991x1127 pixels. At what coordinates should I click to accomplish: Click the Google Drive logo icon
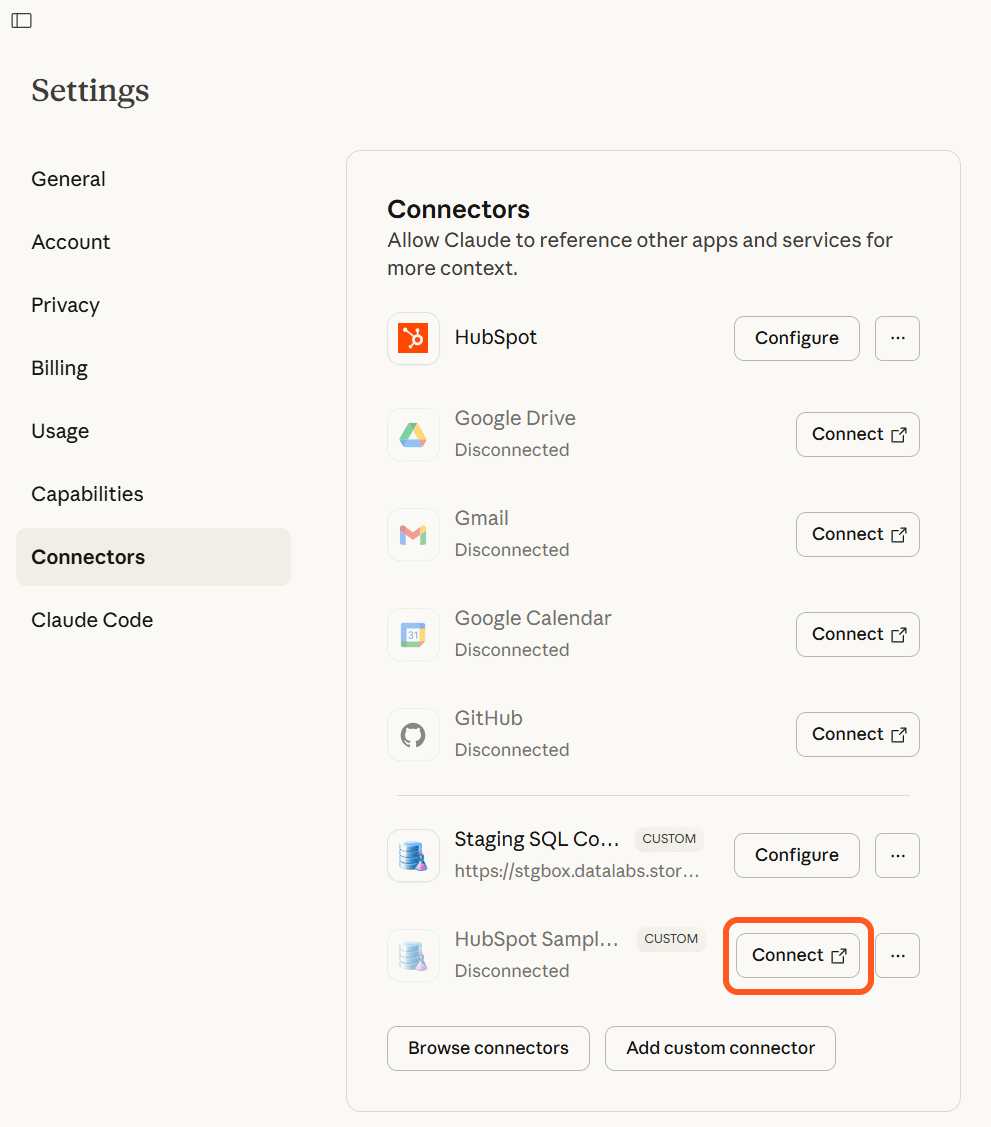coord(413,434)
